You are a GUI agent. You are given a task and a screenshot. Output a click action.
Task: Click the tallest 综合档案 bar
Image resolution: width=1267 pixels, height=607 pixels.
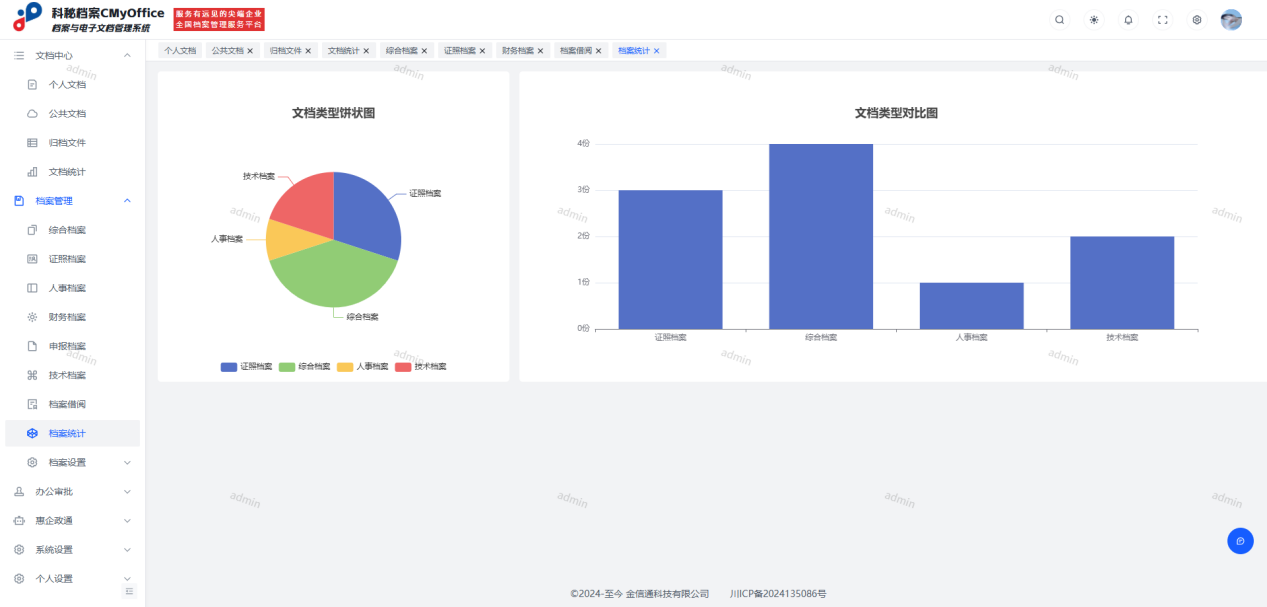coord(821,236)
